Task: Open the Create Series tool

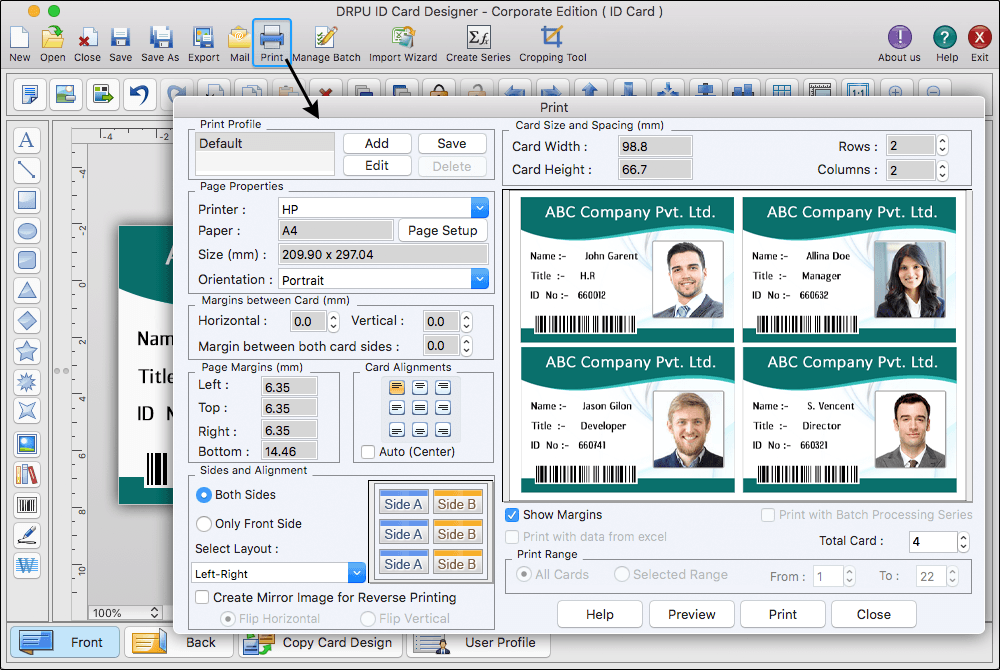Action: click(478, 43)
